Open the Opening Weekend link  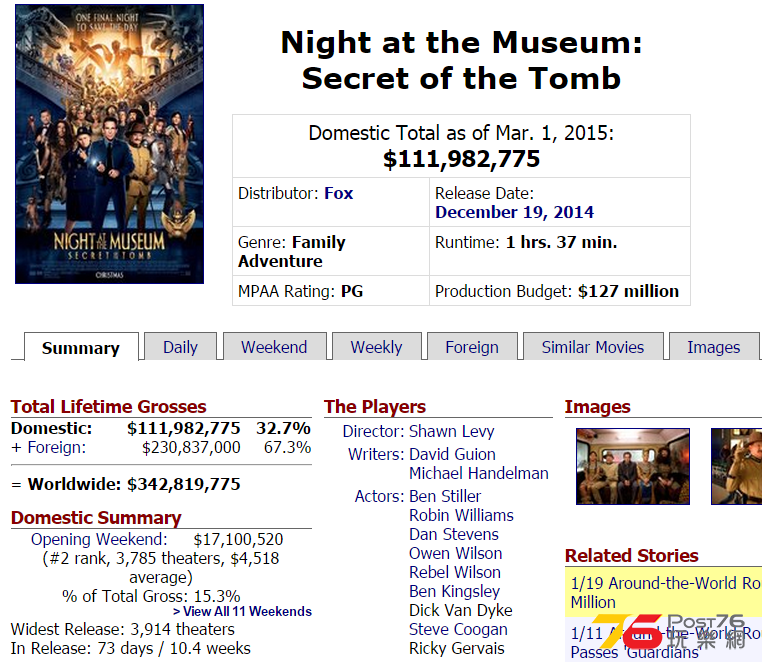point(99,540)
